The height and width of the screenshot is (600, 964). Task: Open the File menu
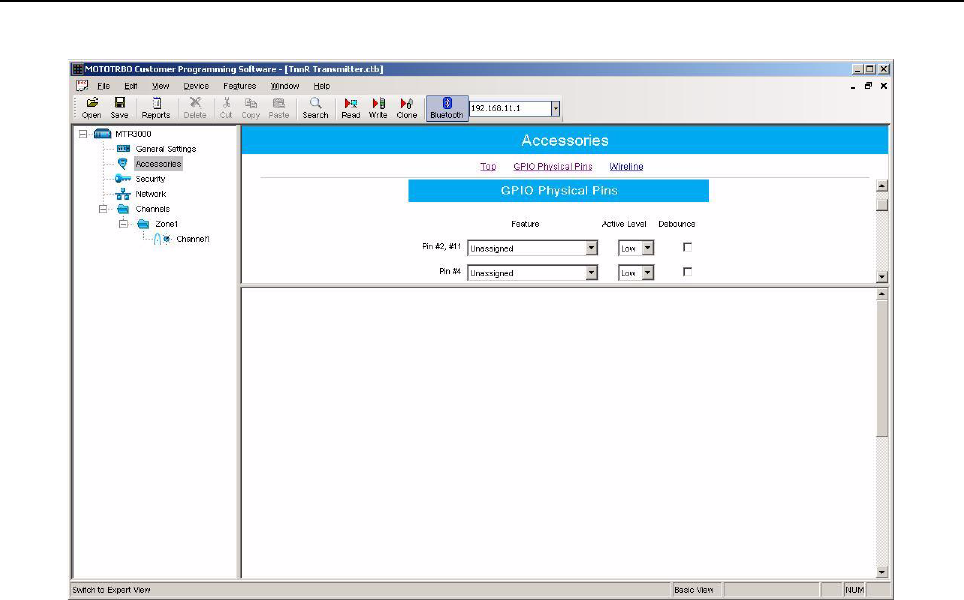(x=103, y=86)
